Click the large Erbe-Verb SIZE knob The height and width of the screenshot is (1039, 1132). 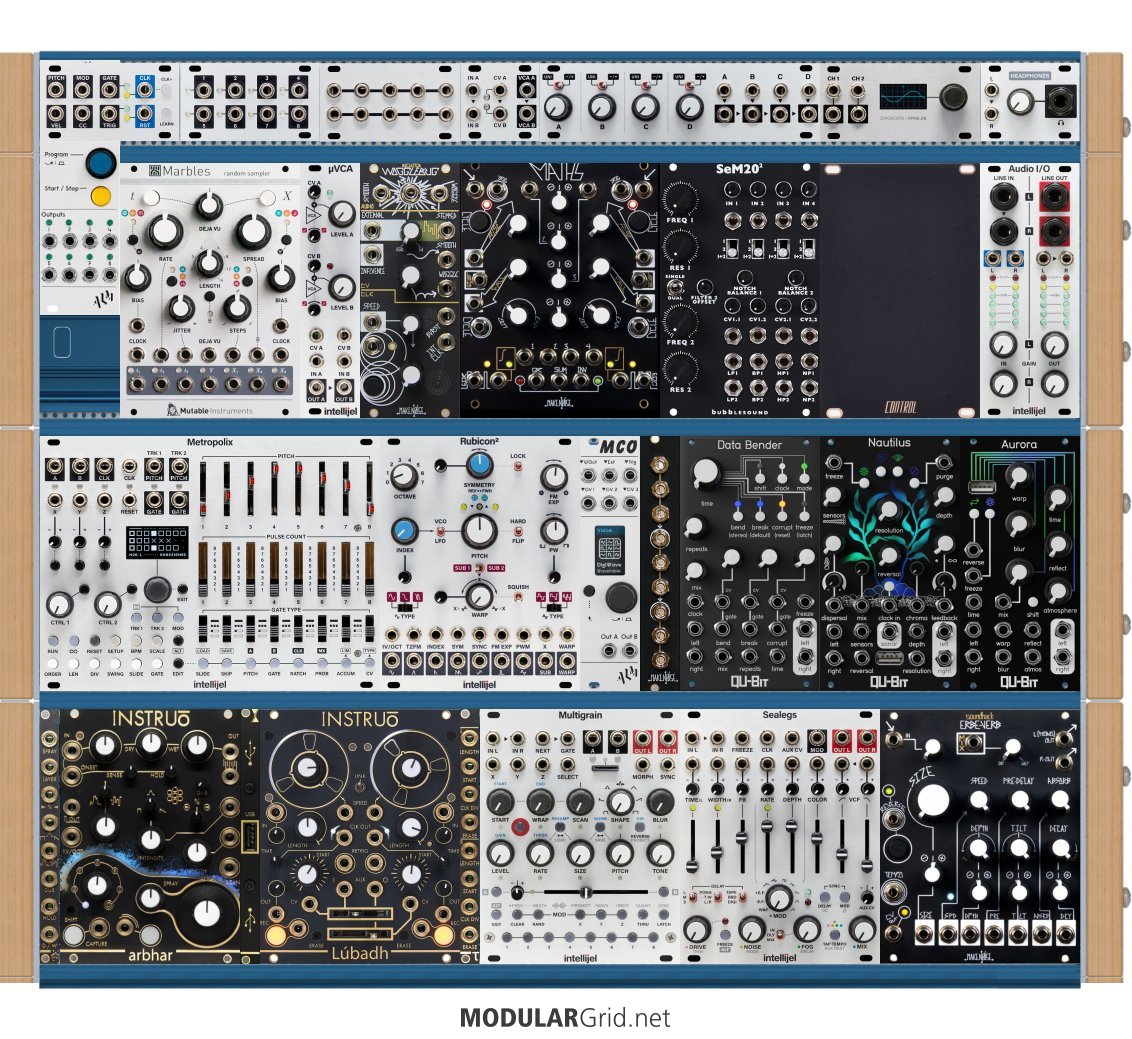(933, 801)
